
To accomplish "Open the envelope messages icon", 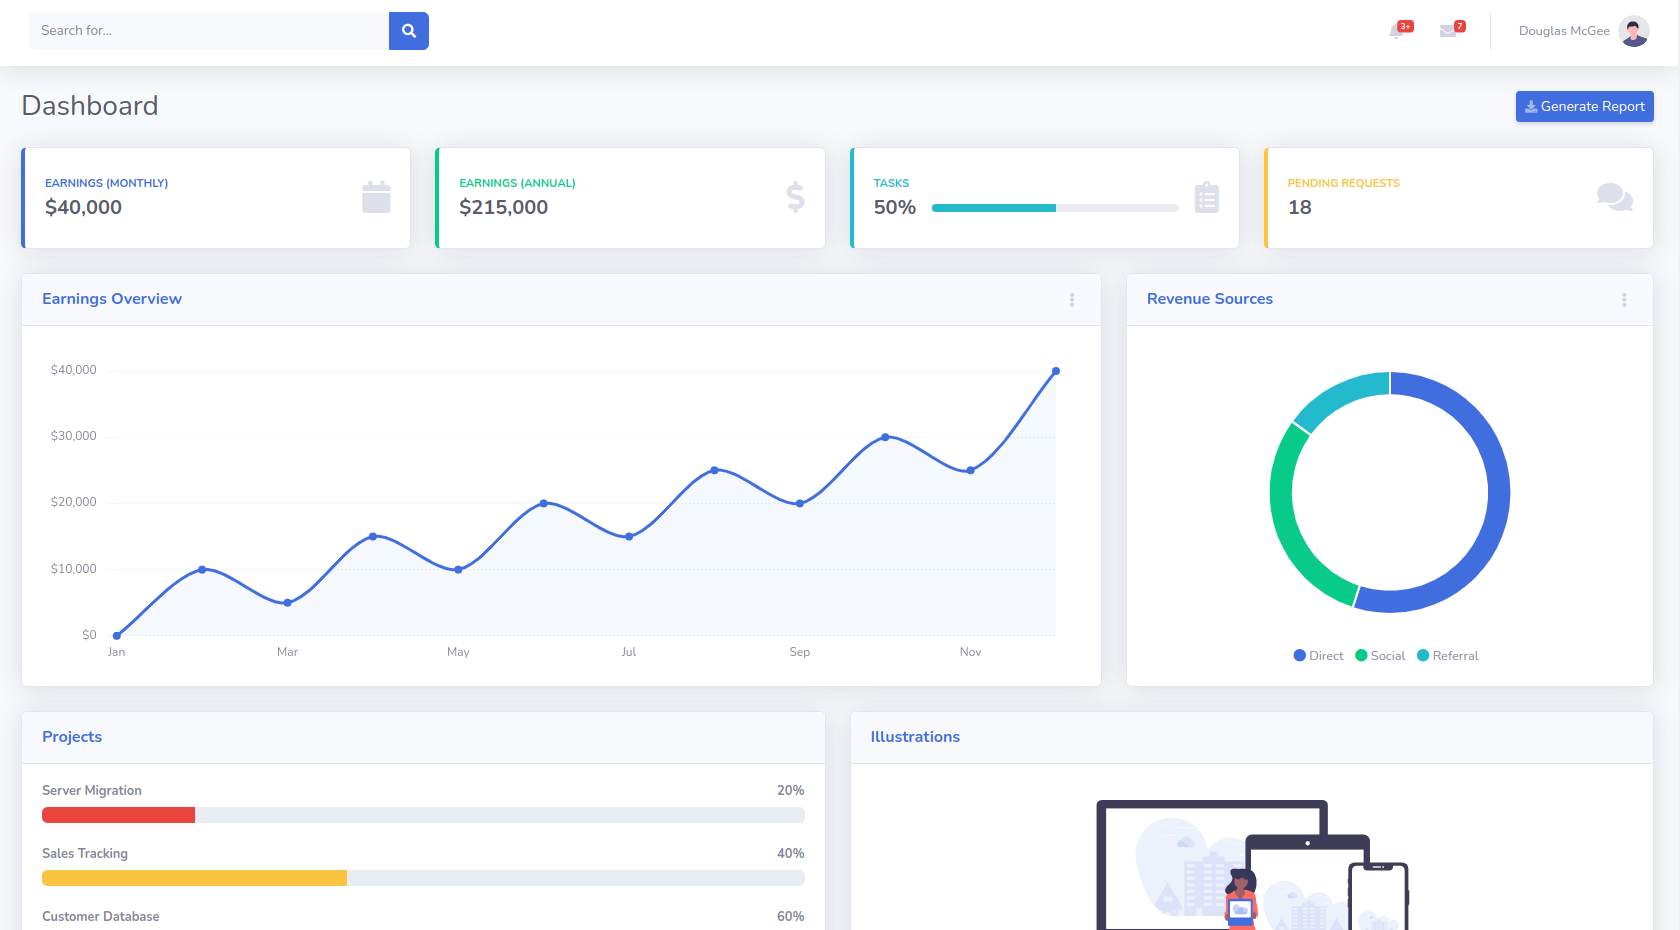I will 1448,31.
